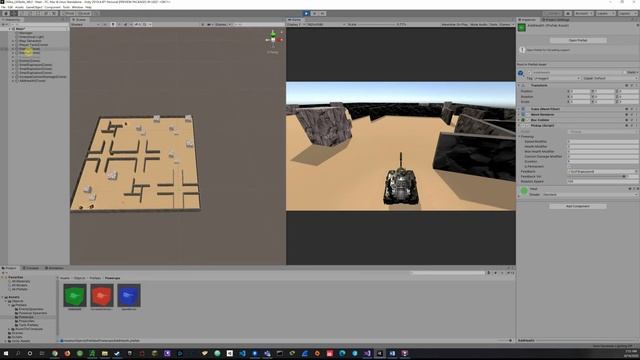Expand the Cube (Mesh Filter) component

click(519, 109)
